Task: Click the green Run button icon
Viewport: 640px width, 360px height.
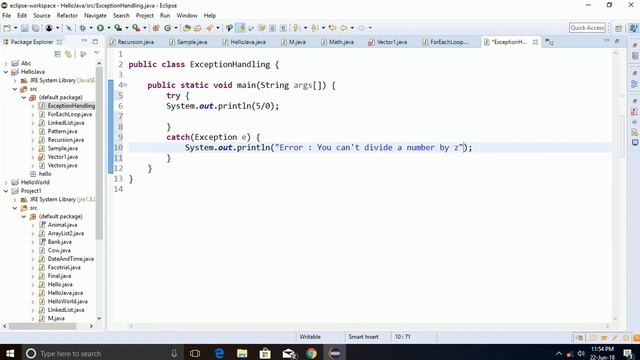Action: point(100,28)
